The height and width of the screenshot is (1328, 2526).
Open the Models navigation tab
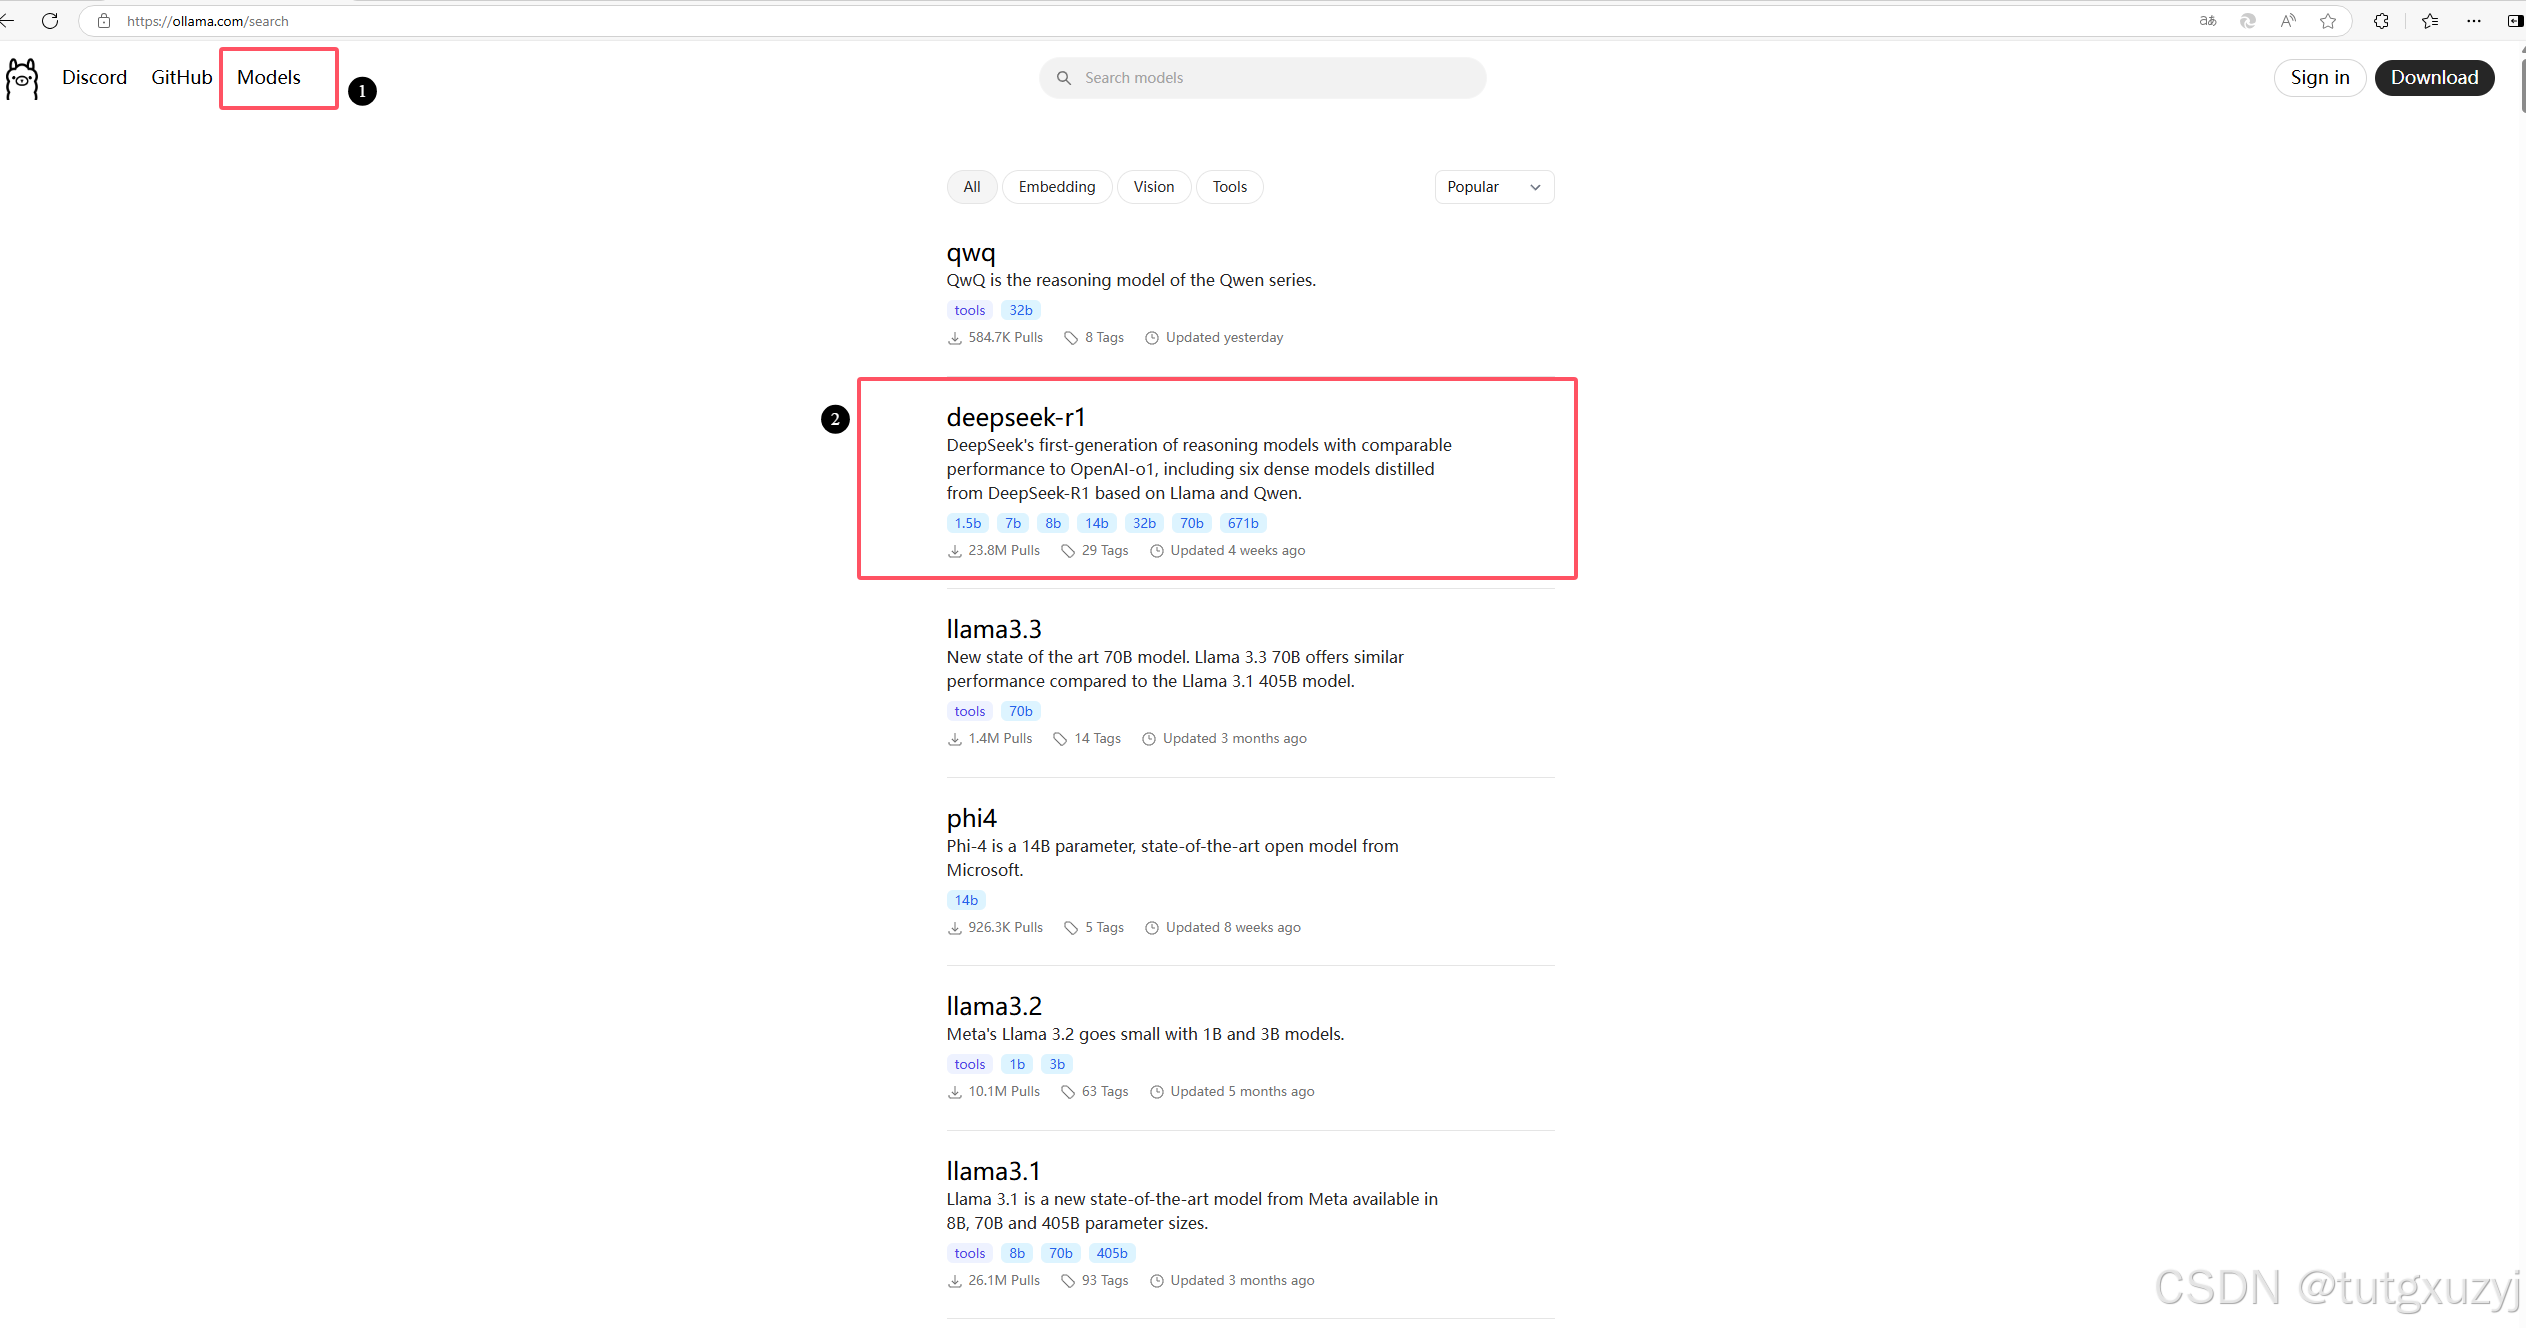coord(268,78)
